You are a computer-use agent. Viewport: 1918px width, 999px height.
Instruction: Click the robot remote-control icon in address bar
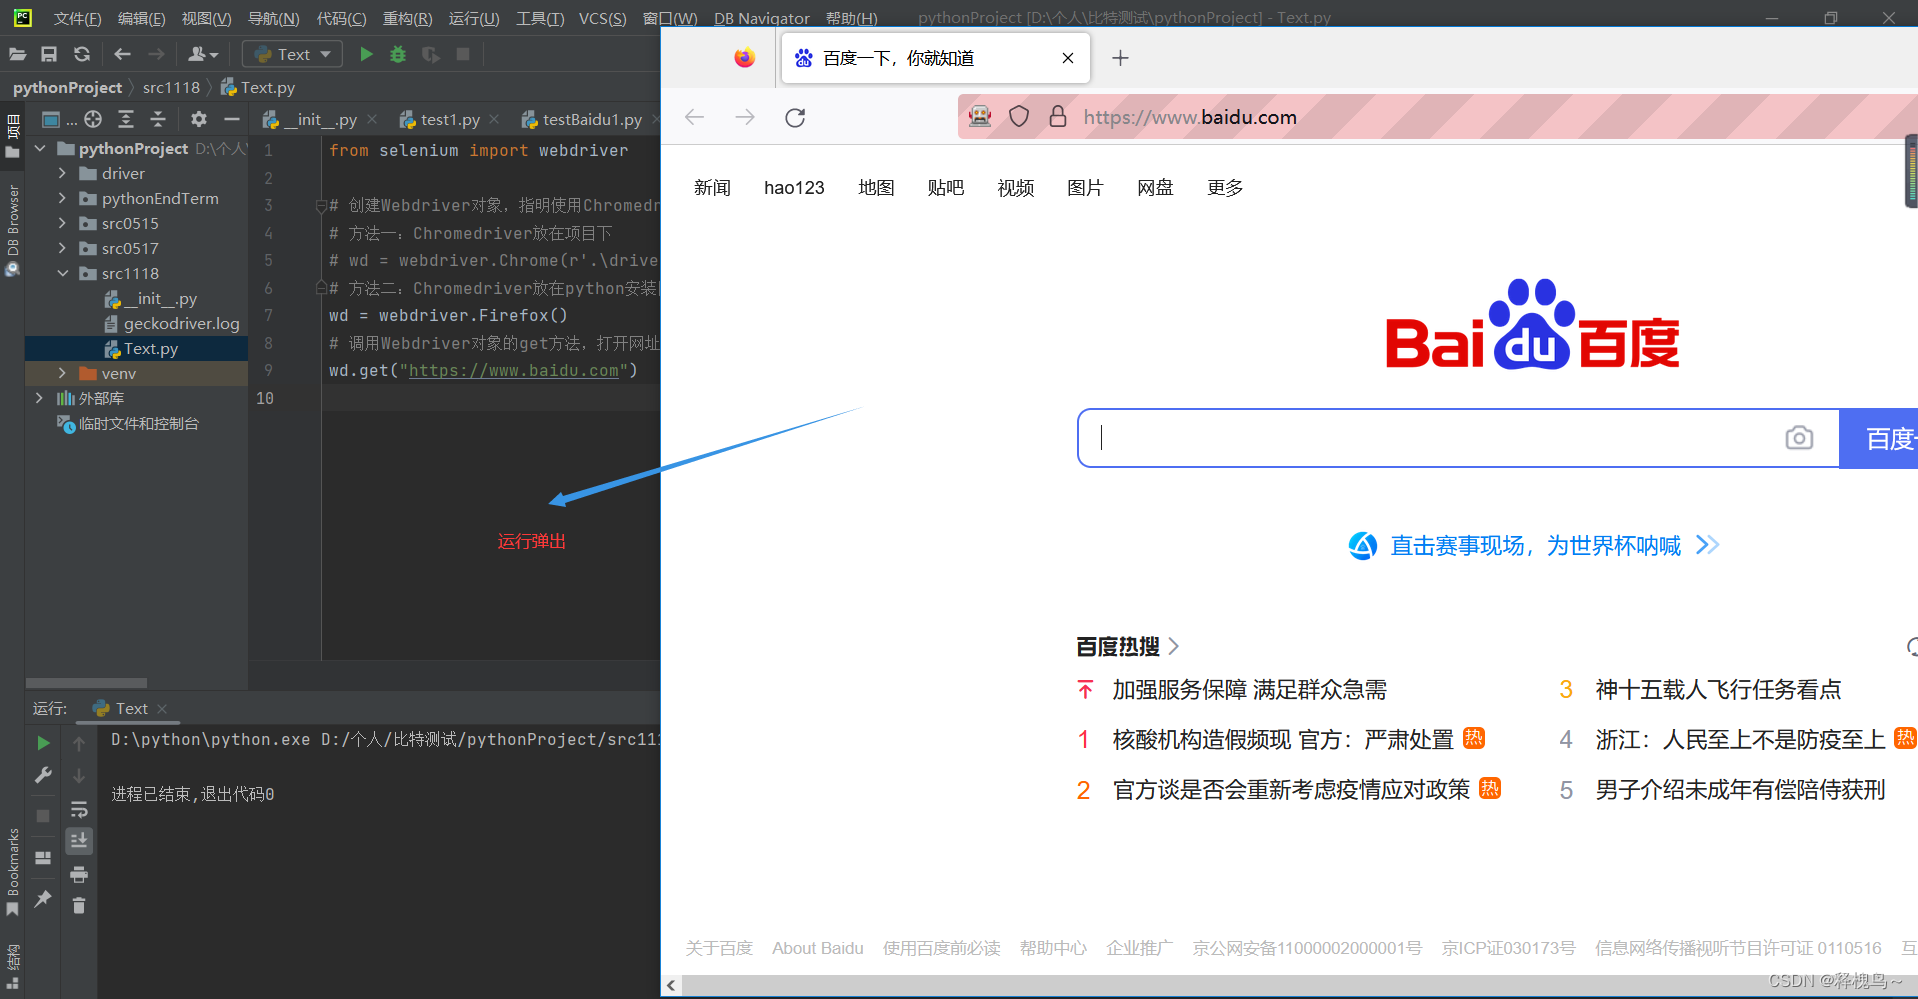(980, 116)
